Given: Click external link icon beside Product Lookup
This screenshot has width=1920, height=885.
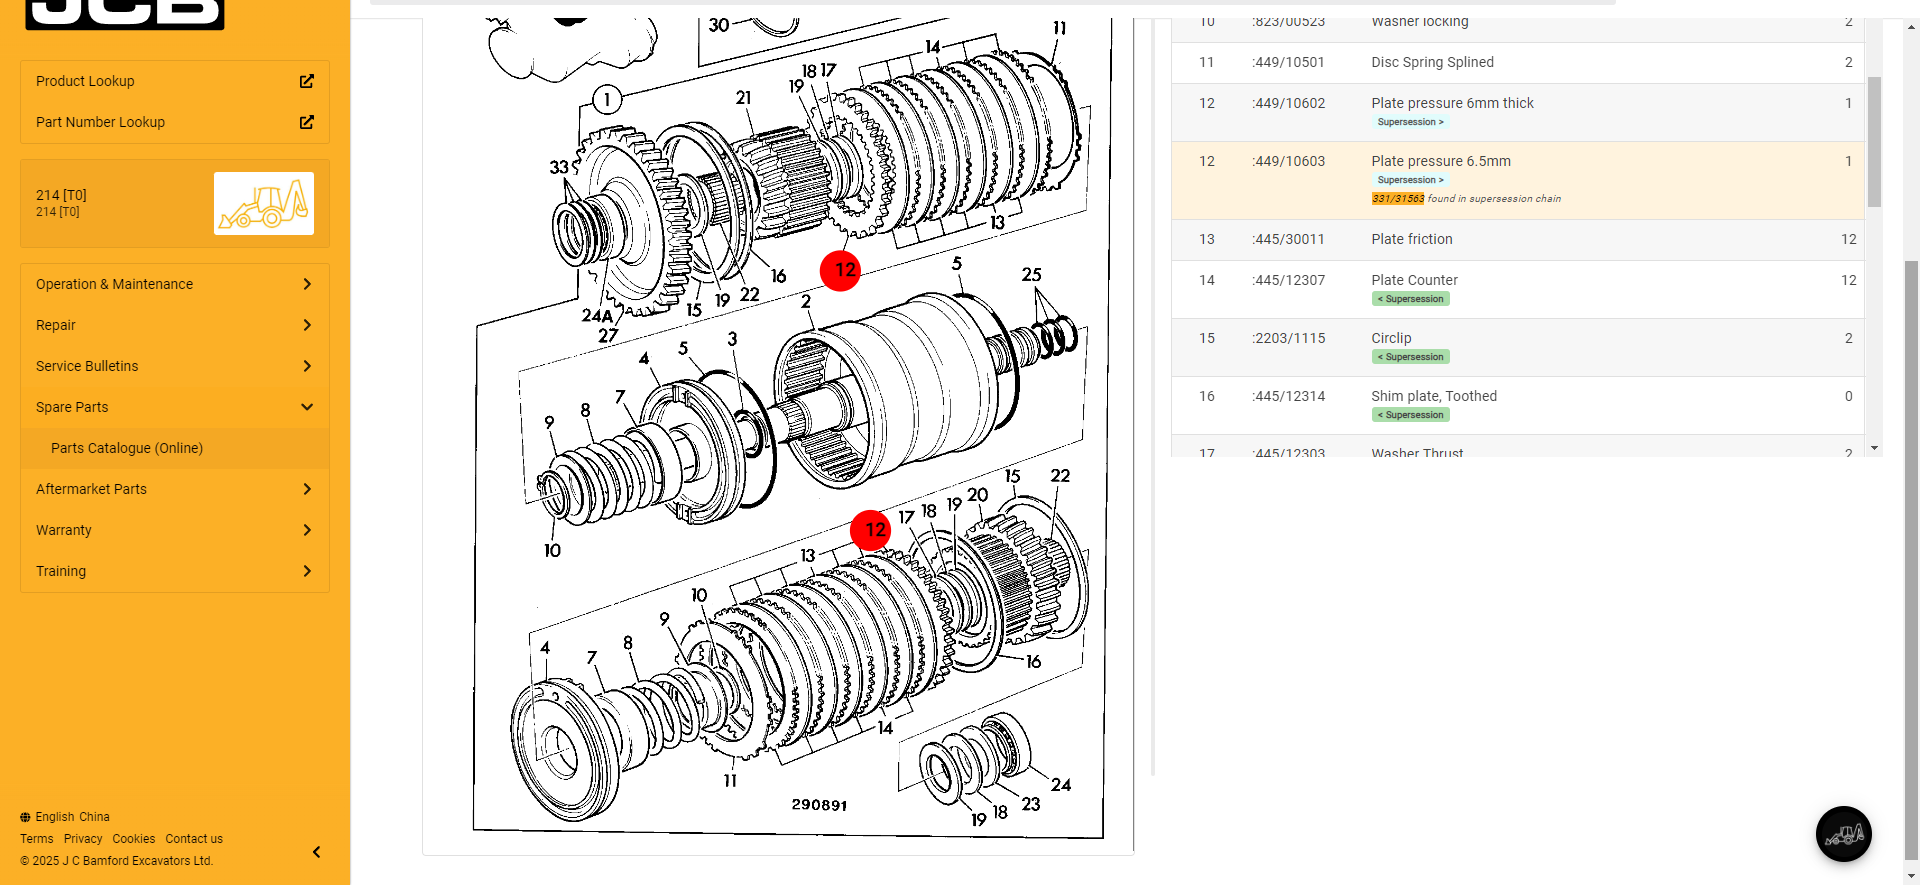Looking at the screenshot, I should click(x=307, y=81).
